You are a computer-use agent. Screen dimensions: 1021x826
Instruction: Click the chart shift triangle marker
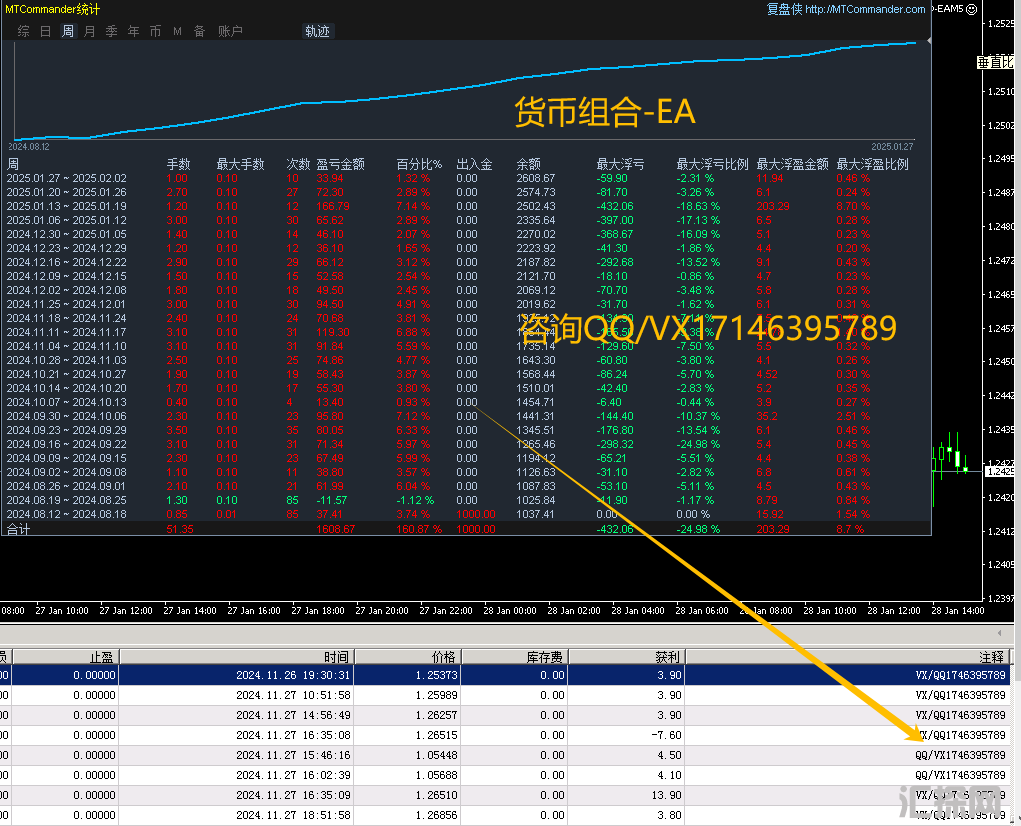[x=926, y=42]
